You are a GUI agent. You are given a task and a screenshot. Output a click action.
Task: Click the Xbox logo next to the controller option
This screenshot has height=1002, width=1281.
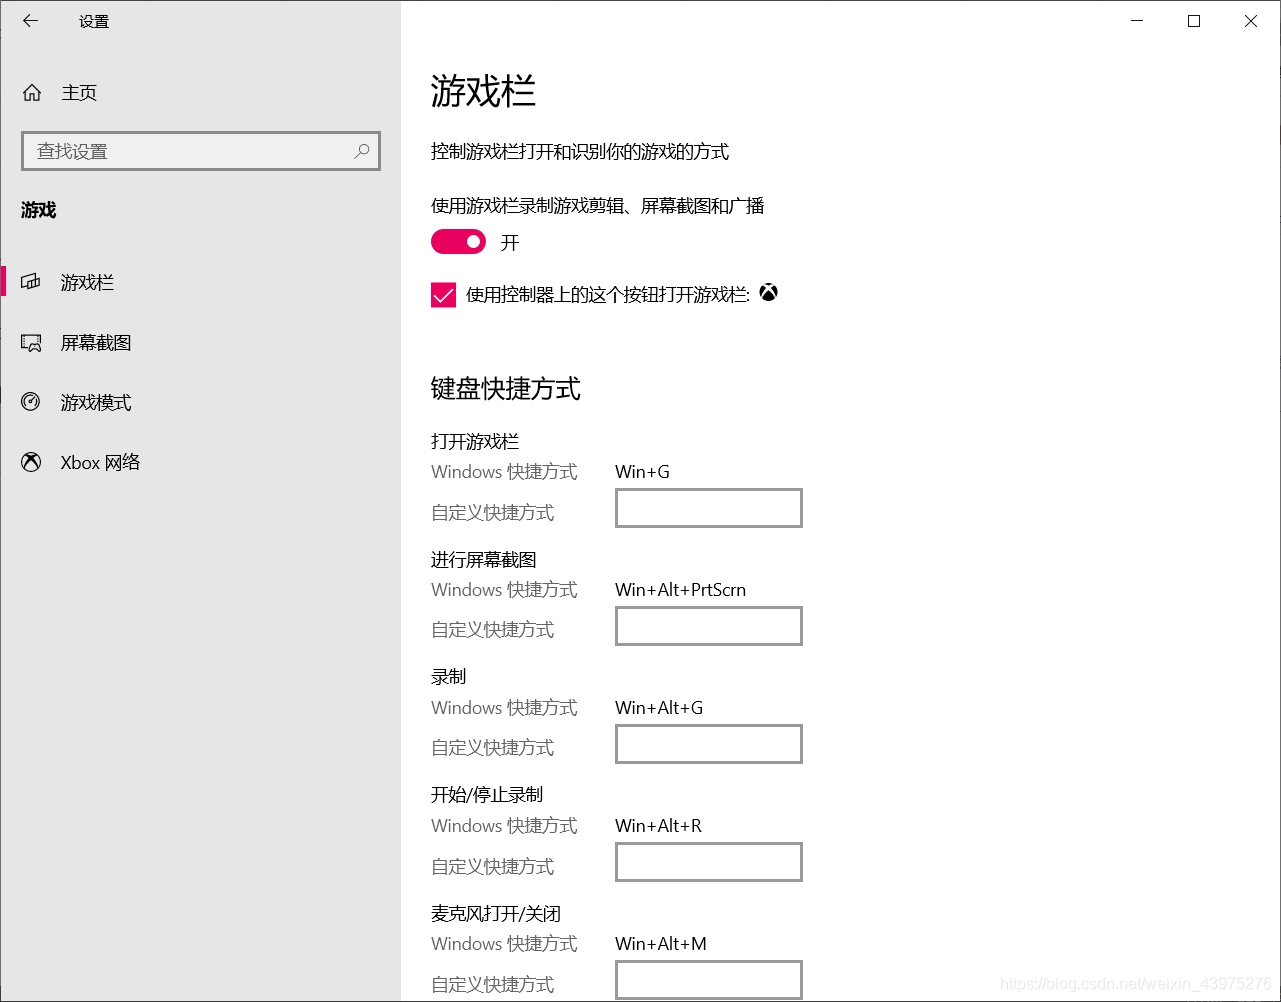pos(768,293)
